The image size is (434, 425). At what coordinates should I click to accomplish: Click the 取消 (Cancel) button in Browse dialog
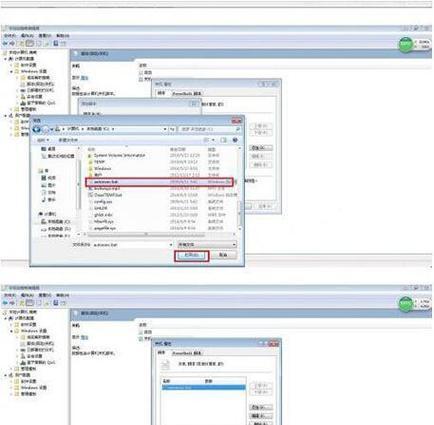223,255
